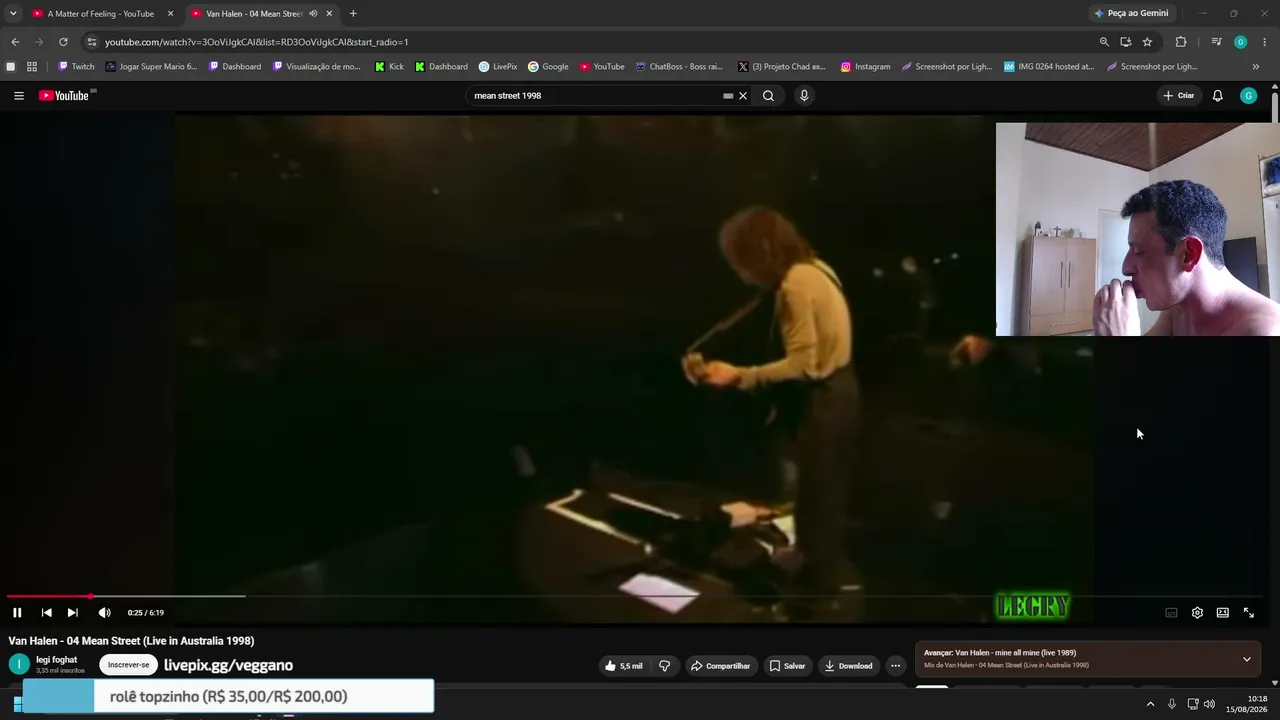Like the Mean Street video
Image resolution: width=1280 pixels, height=720 pixels.
point(624,666)
